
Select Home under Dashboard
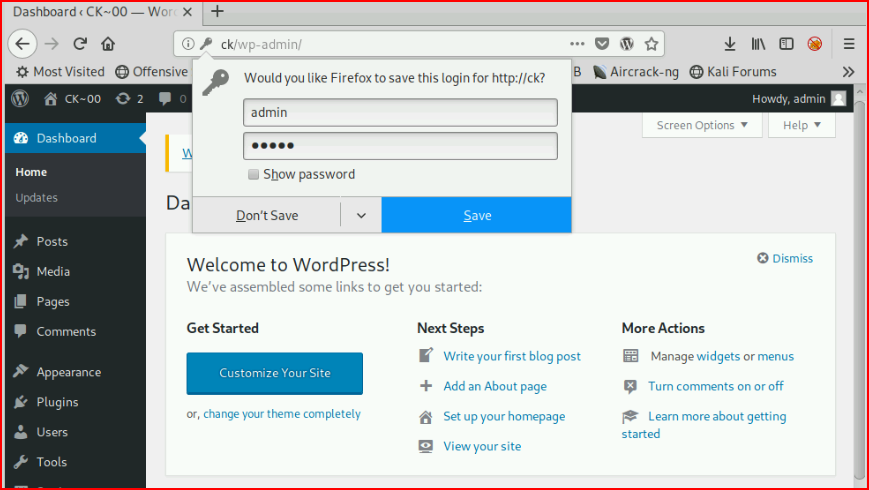tap(31, 172)
